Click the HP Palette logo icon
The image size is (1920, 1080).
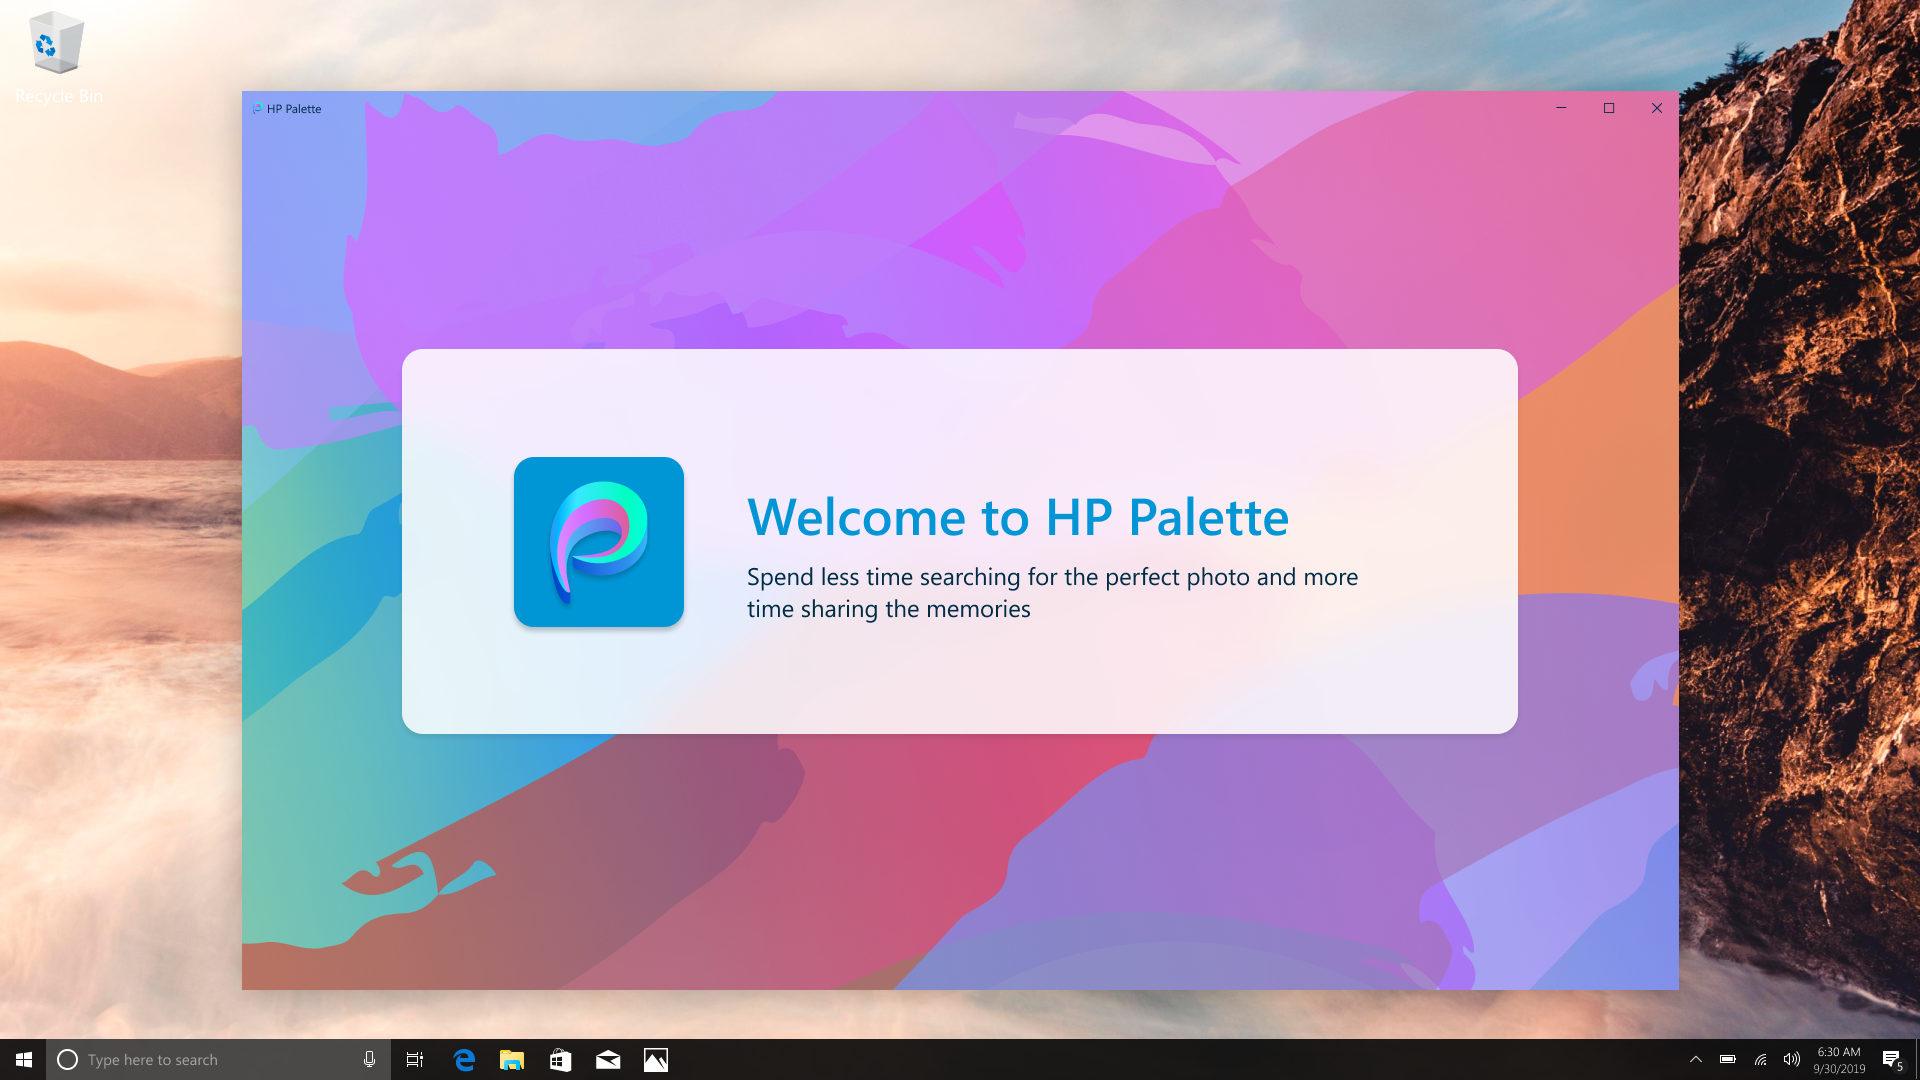pos(598,542)
